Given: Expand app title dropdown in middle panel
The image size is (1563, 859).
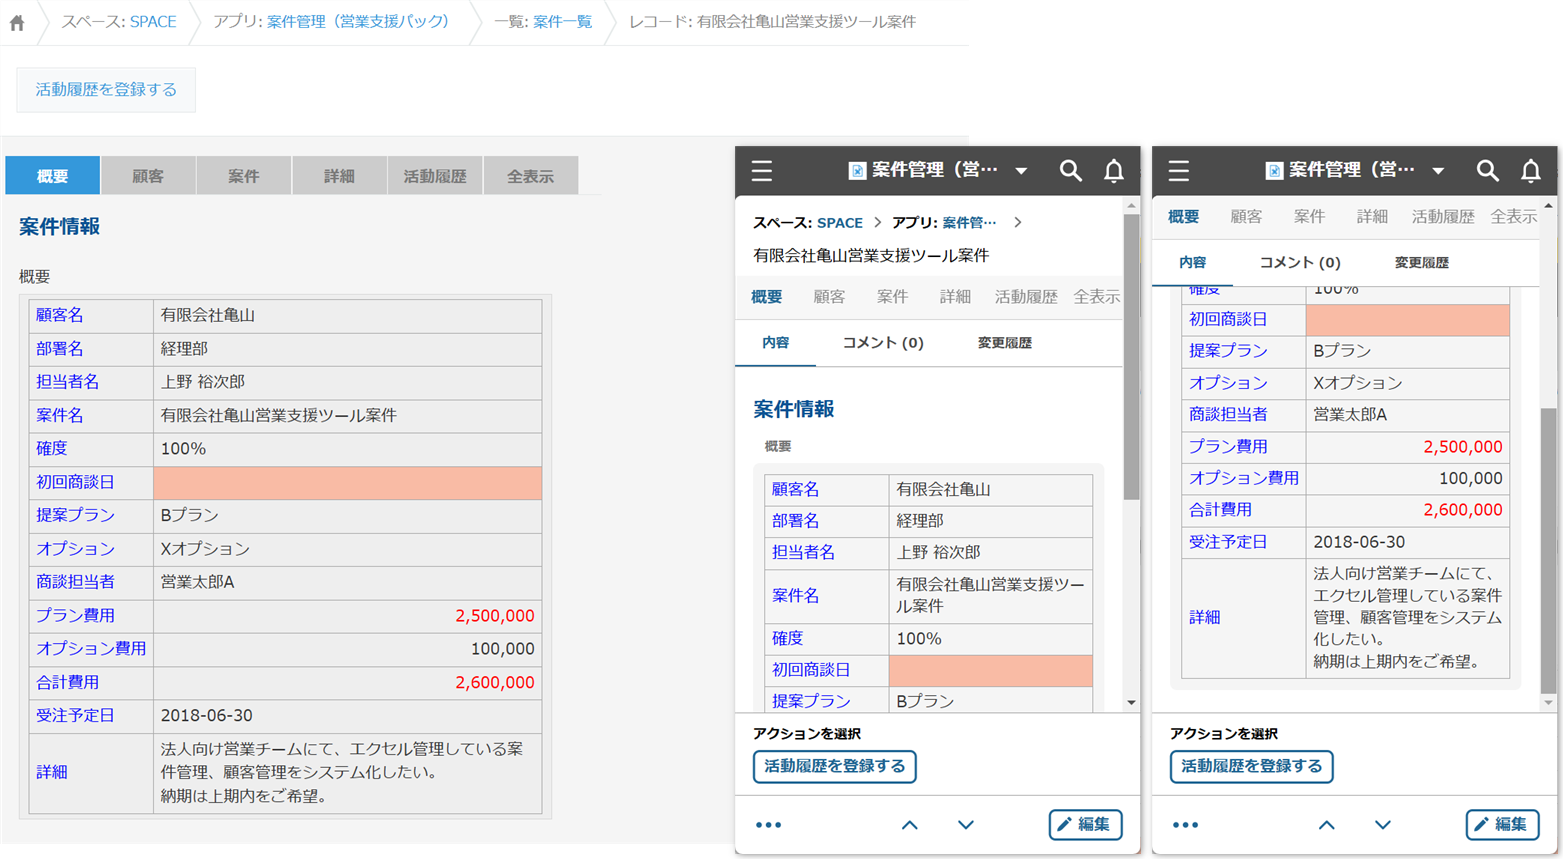Looking at the screenshot, I should (x=1021, y=171).
